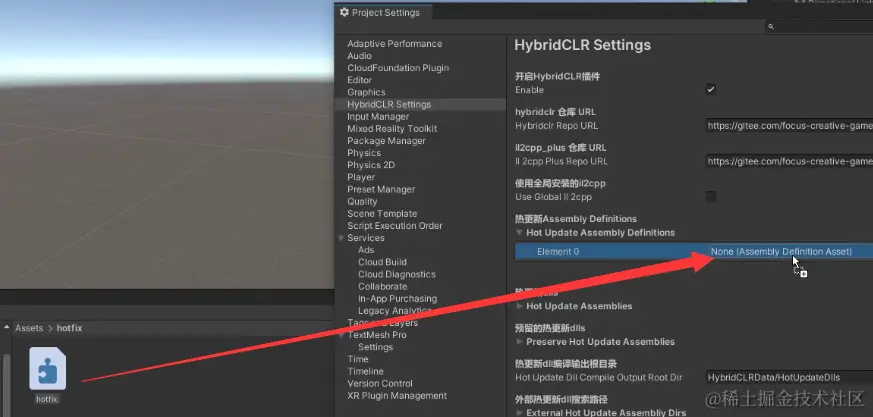Collapse Hot Update Assembly Definitions foldout
This screenshot has width=873, height=417.
click(519, 232)
